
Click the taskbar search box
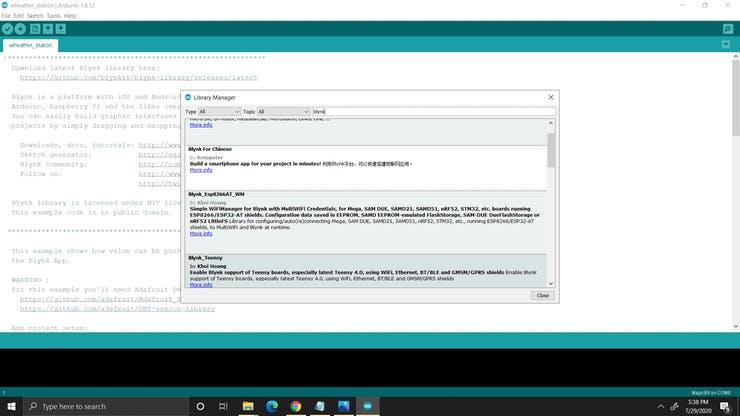click(106, 406)
